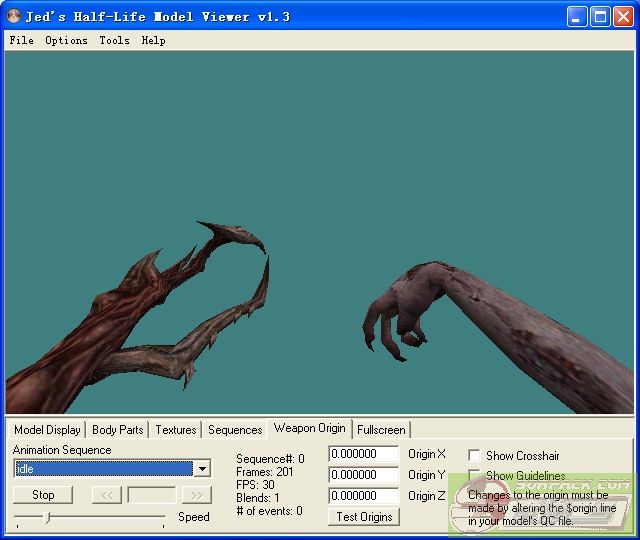Click the animation Speed slider
The height and width of the screenshot is (540, 640).
click(x=90, y=517)
